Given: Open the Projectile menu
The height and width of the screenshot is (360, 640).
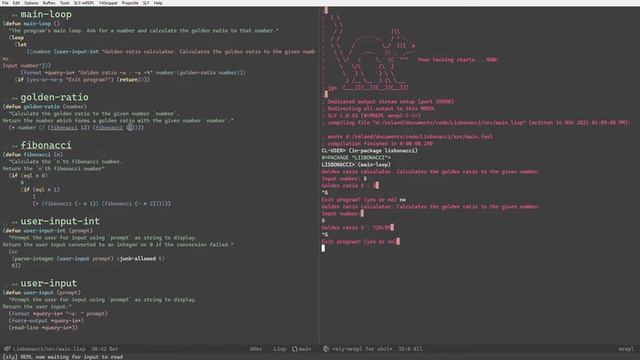Looking at the screenshot, I should (130, 3).
